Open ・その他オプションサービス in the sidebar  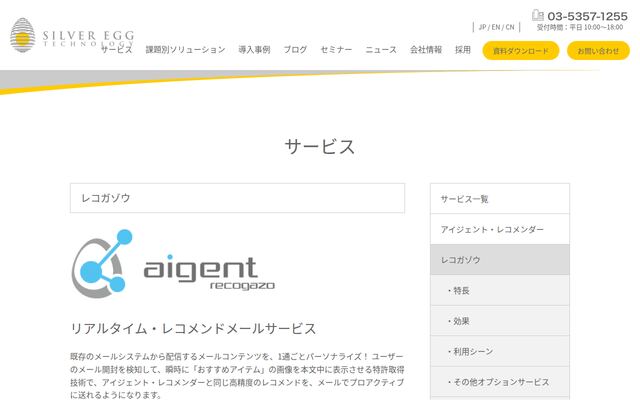(500, 382)
